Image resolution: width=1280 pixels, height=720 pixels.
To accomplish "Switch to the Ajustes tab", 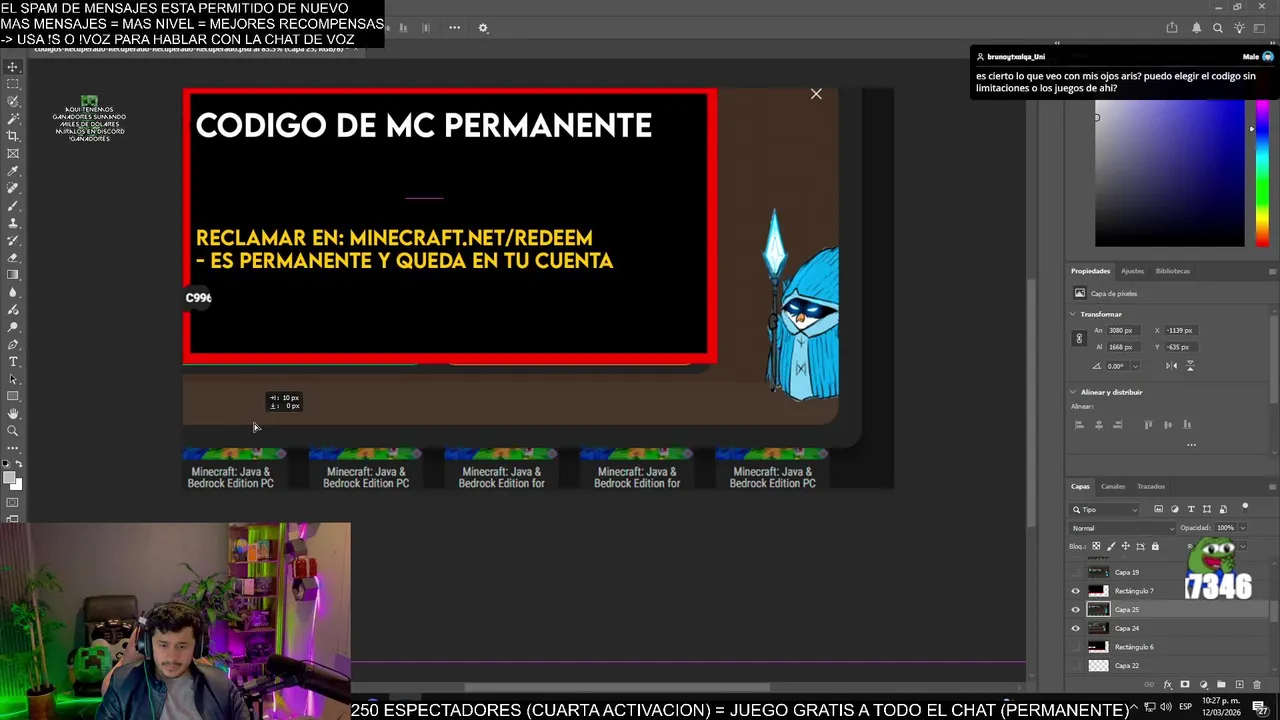I will pyautogui.click(x=1132, y=271).
